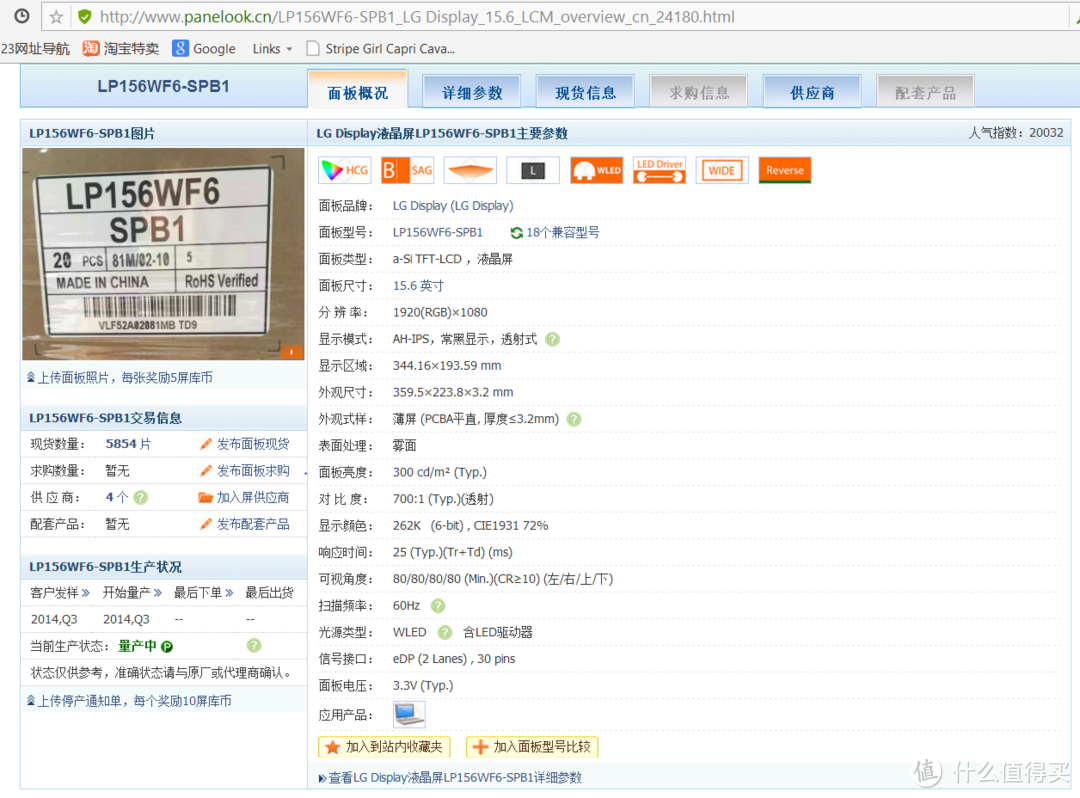Image resolution: width=1080 pixels, height=798 pixels.
Task: Click the Reverse scan icon
Action: pyautogui.click(x=785, y=170)
